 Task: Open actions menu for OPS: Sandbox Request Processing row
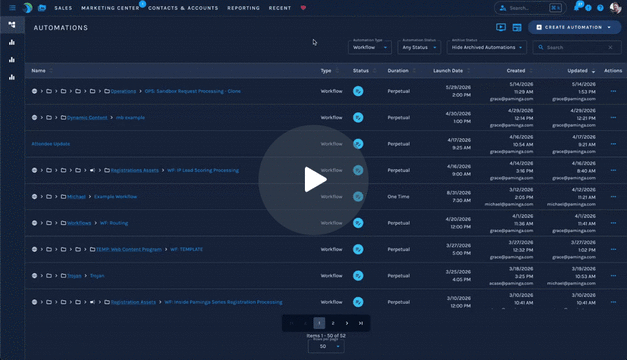click(613, 91)
